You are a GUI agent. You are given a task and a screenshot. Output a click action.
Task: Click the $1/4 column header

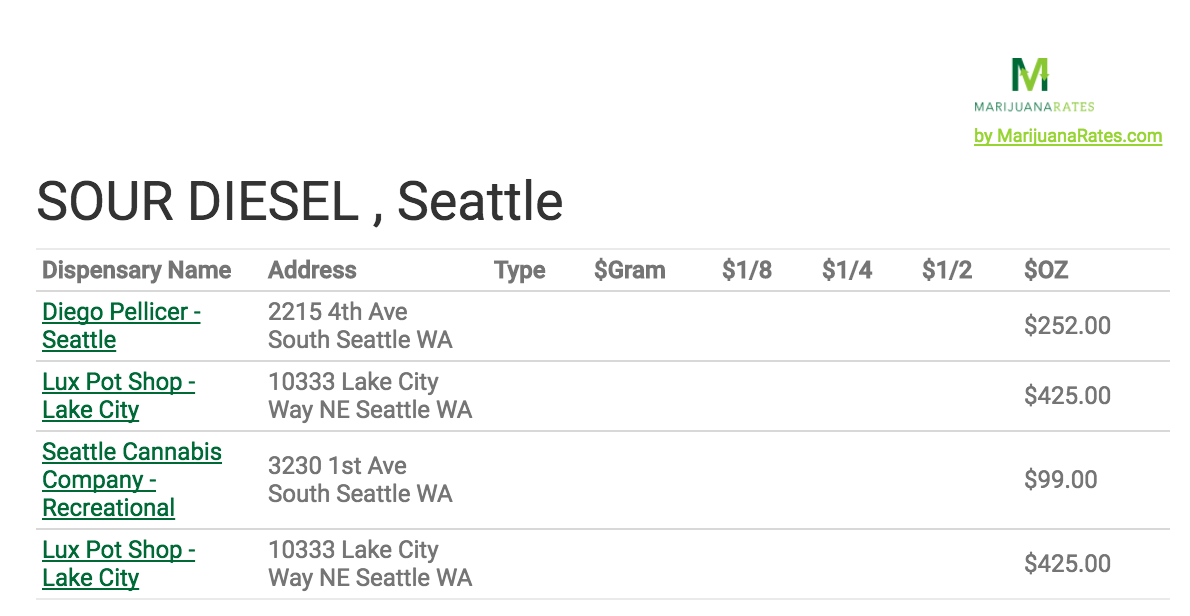(847, 270)
